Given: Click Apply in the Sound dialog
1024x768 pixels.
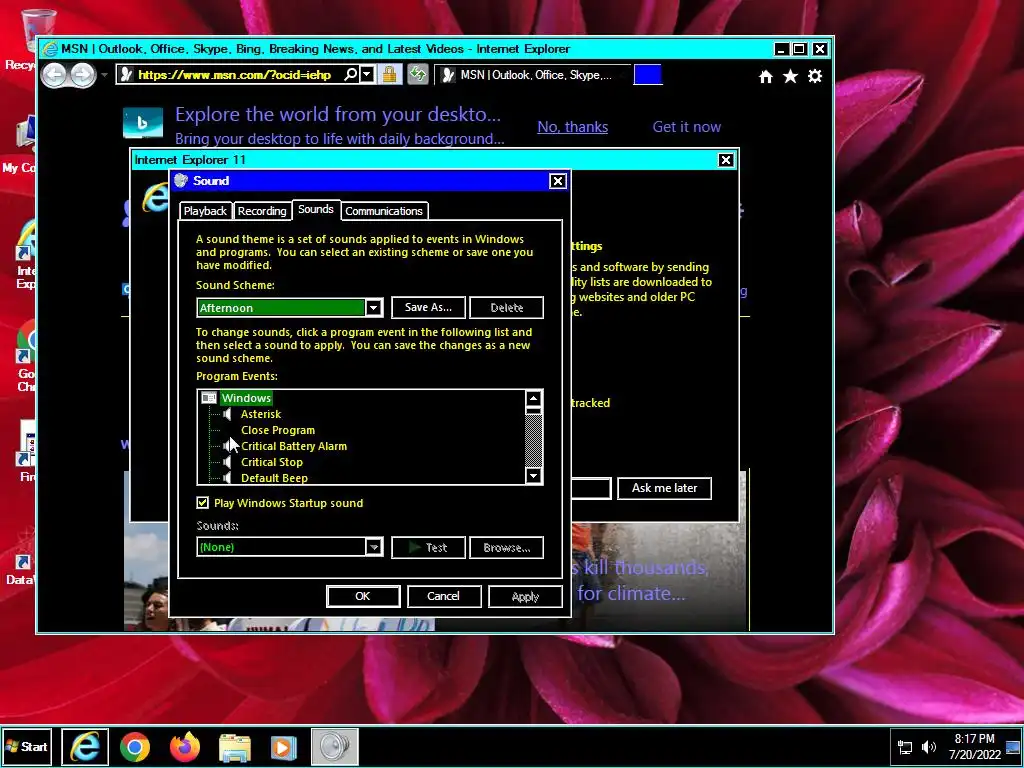Looking at the screenshot, I should pyautogui.click(x=525, y=596).
